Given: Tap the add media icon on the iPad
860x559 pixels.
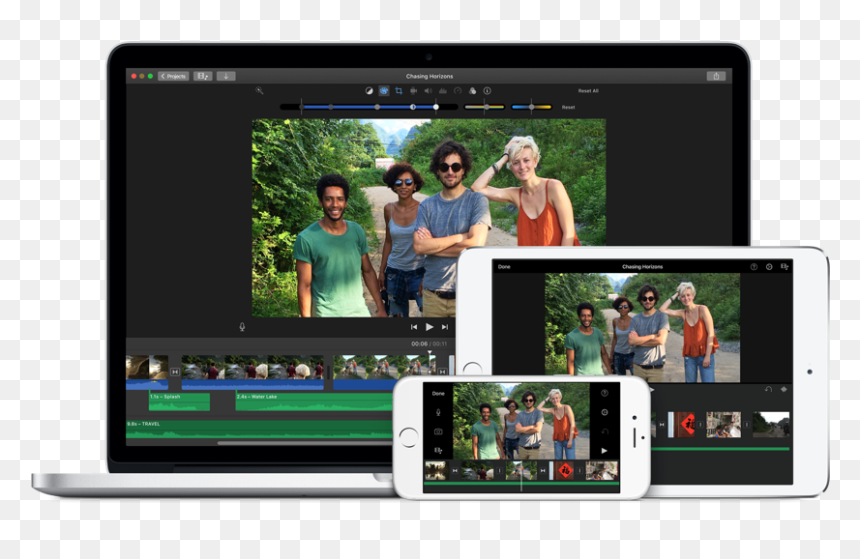Looking at the screenshot, I should tap(785, 267).
